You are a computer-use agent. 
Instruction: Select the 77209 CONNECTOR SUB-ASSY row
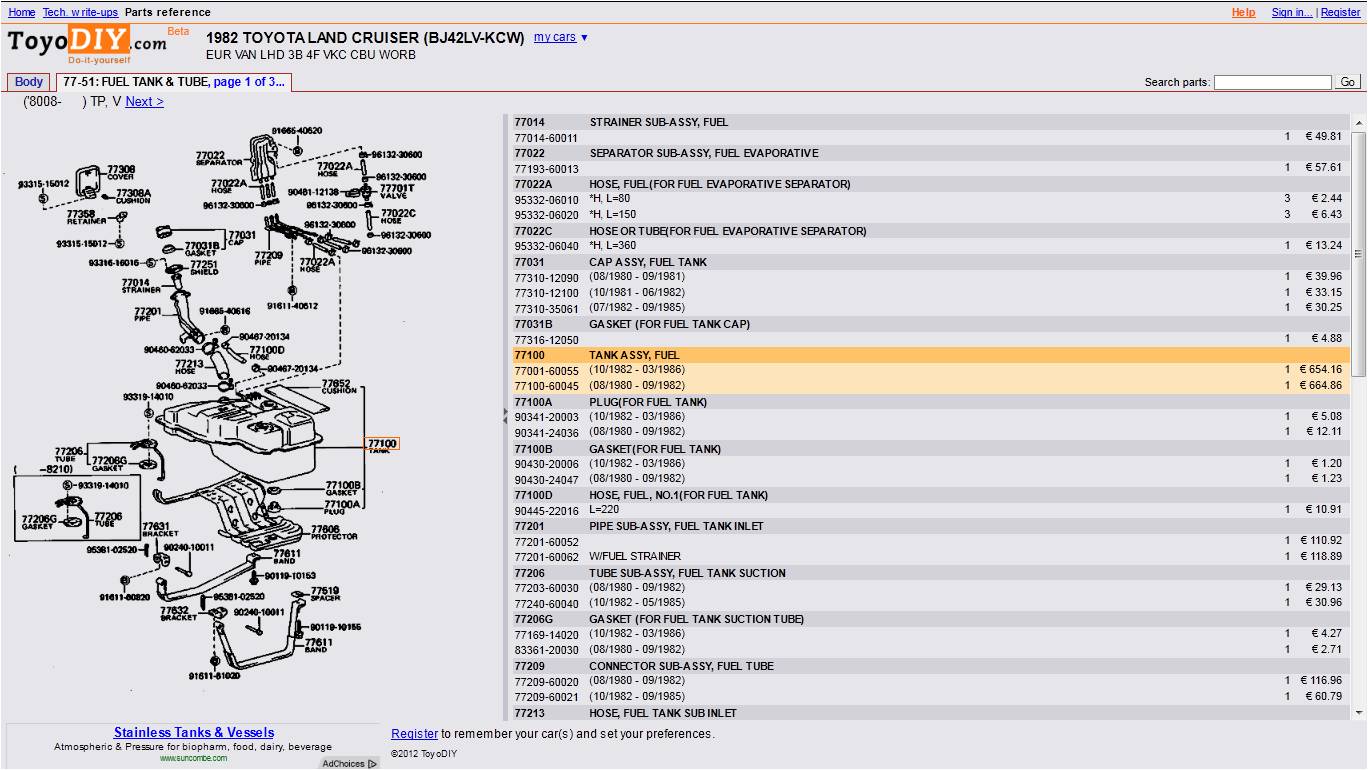tap(931, 666)
